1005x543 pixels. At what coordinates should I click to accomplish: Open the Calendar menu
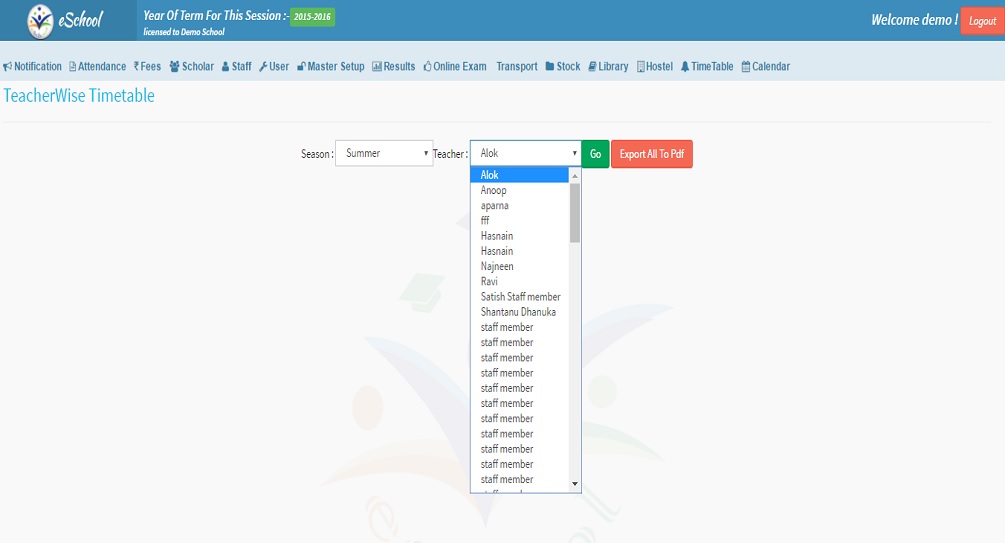(x=765, y=67)
